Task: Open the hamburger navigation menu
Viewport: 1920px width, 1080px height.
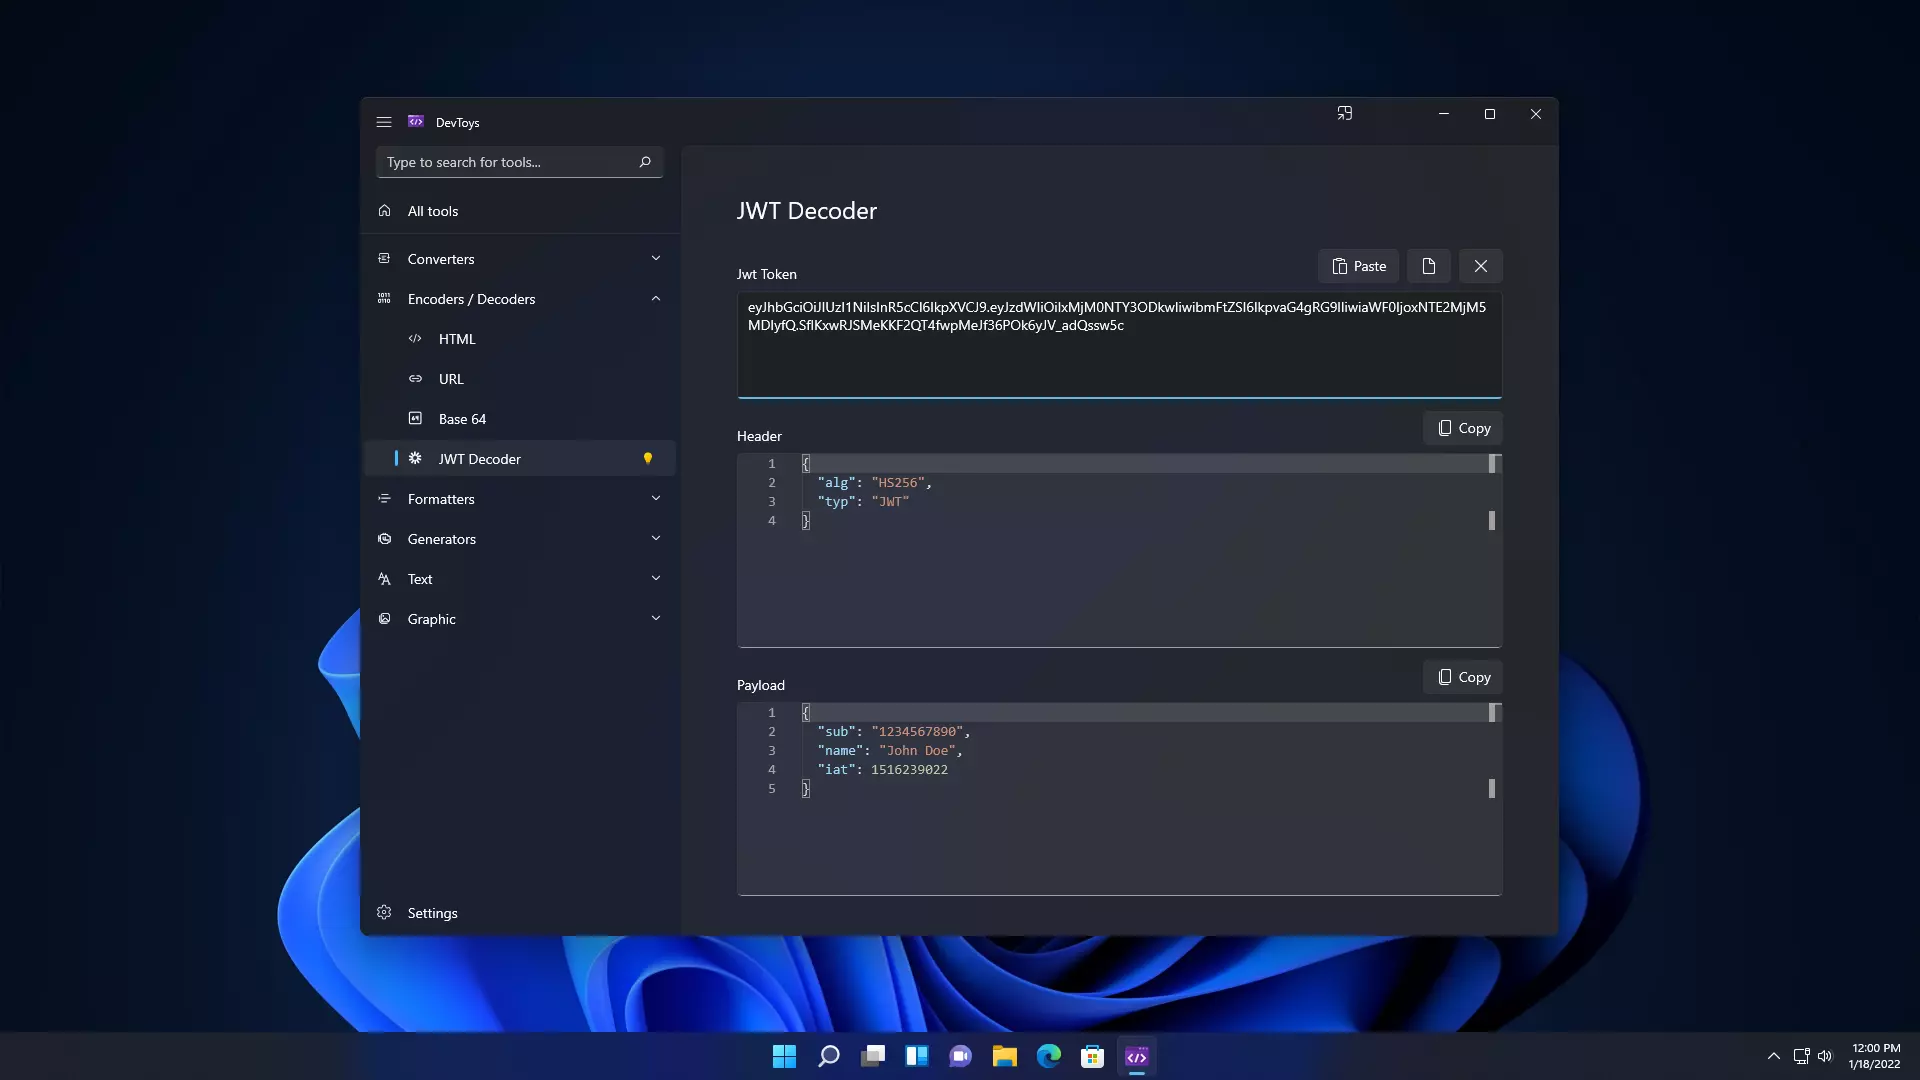Action: point(384,122)
